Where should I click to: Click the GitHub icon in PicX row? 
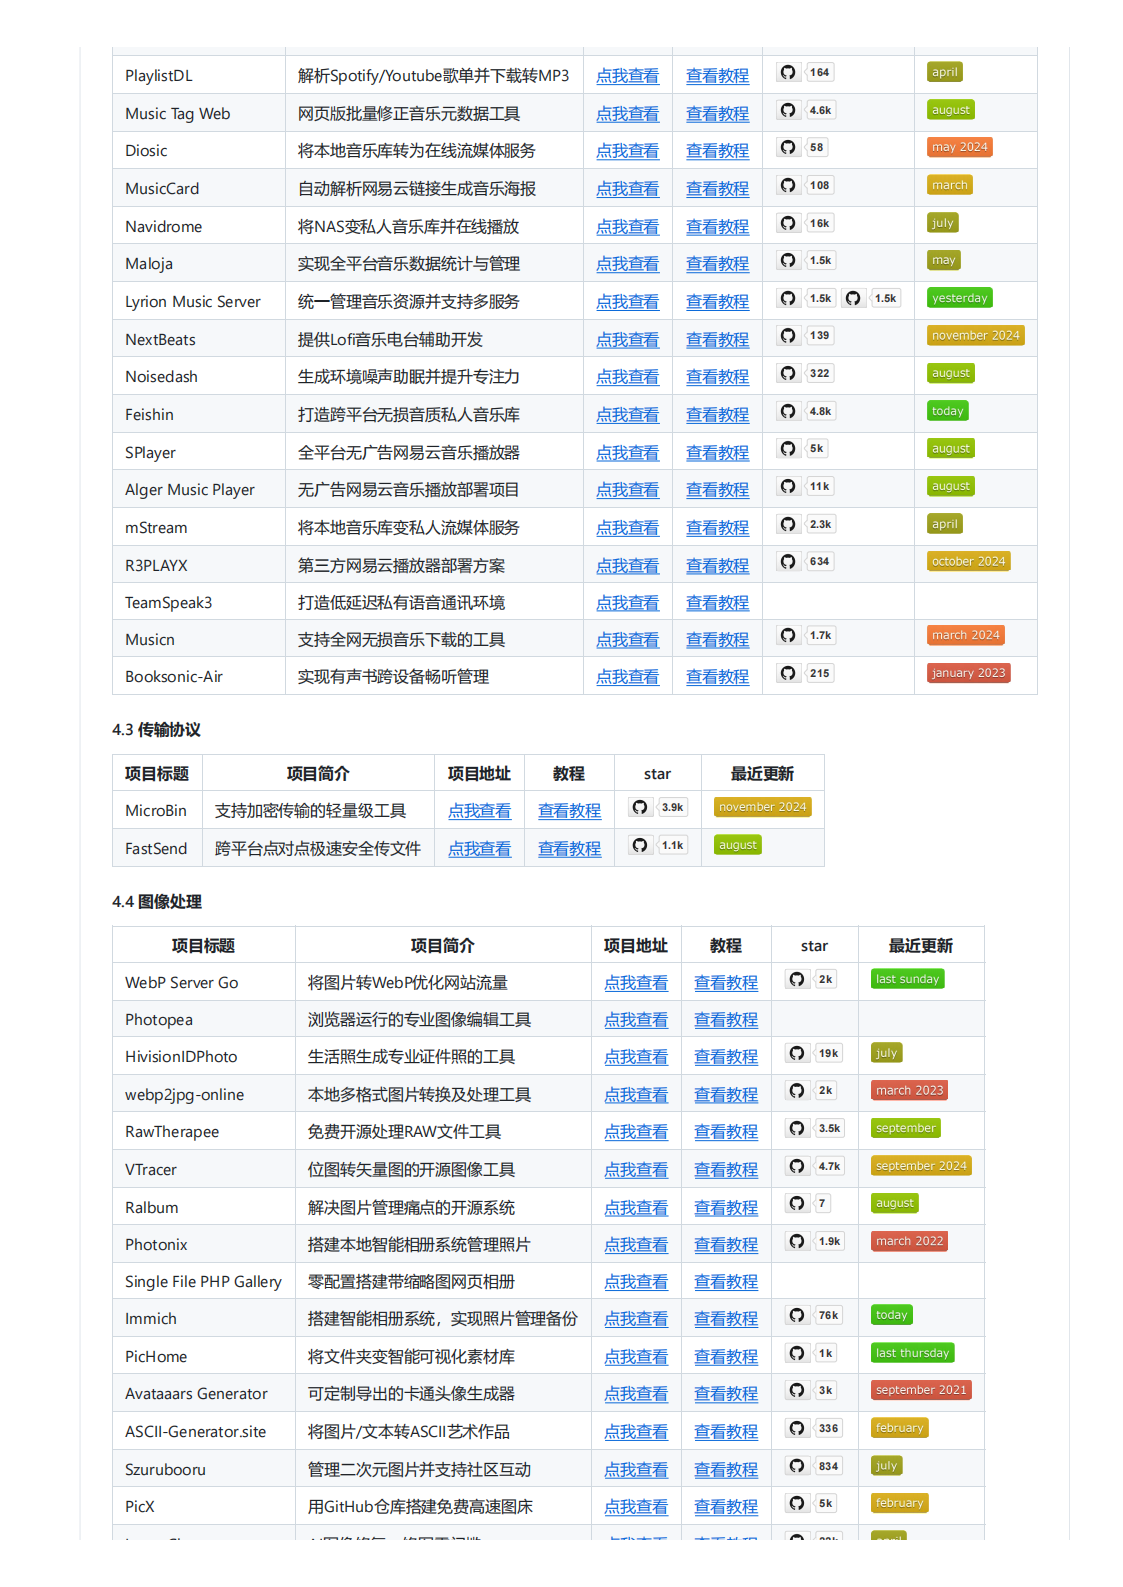(x=796, y=1503)
